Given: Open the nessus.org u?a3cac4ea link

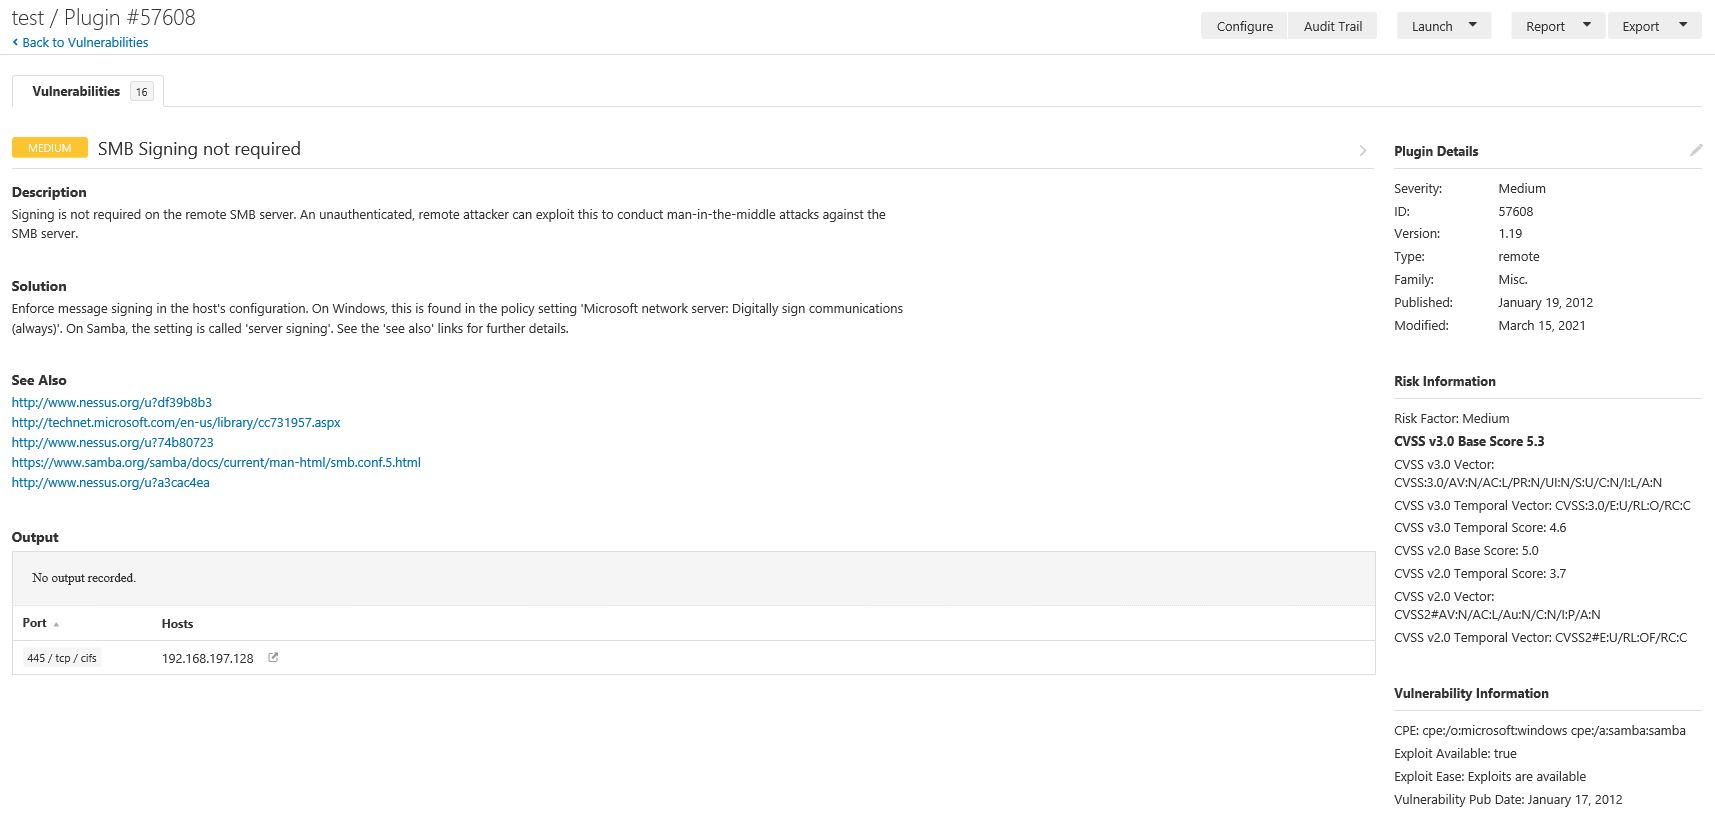Looking at the screenshot, I should 110,482.
